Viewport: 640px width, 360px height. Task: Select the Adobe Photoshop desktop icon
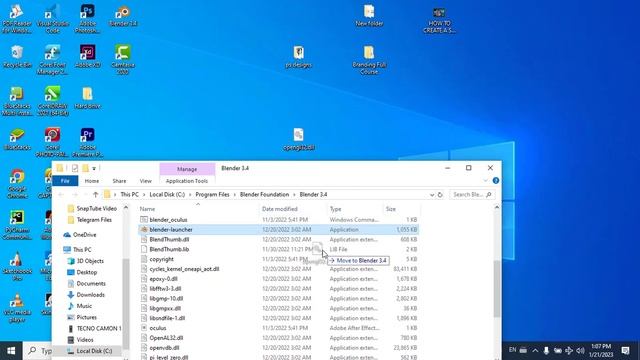pyautogui.click(x=87, y=19)
